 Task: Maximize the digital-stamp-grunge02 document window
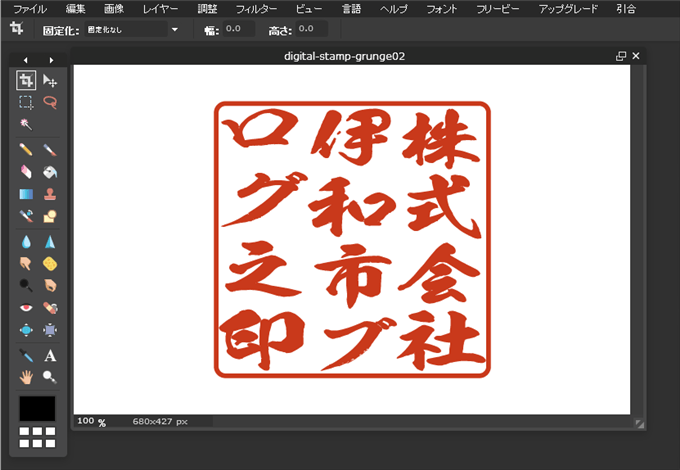click(621, 56)
